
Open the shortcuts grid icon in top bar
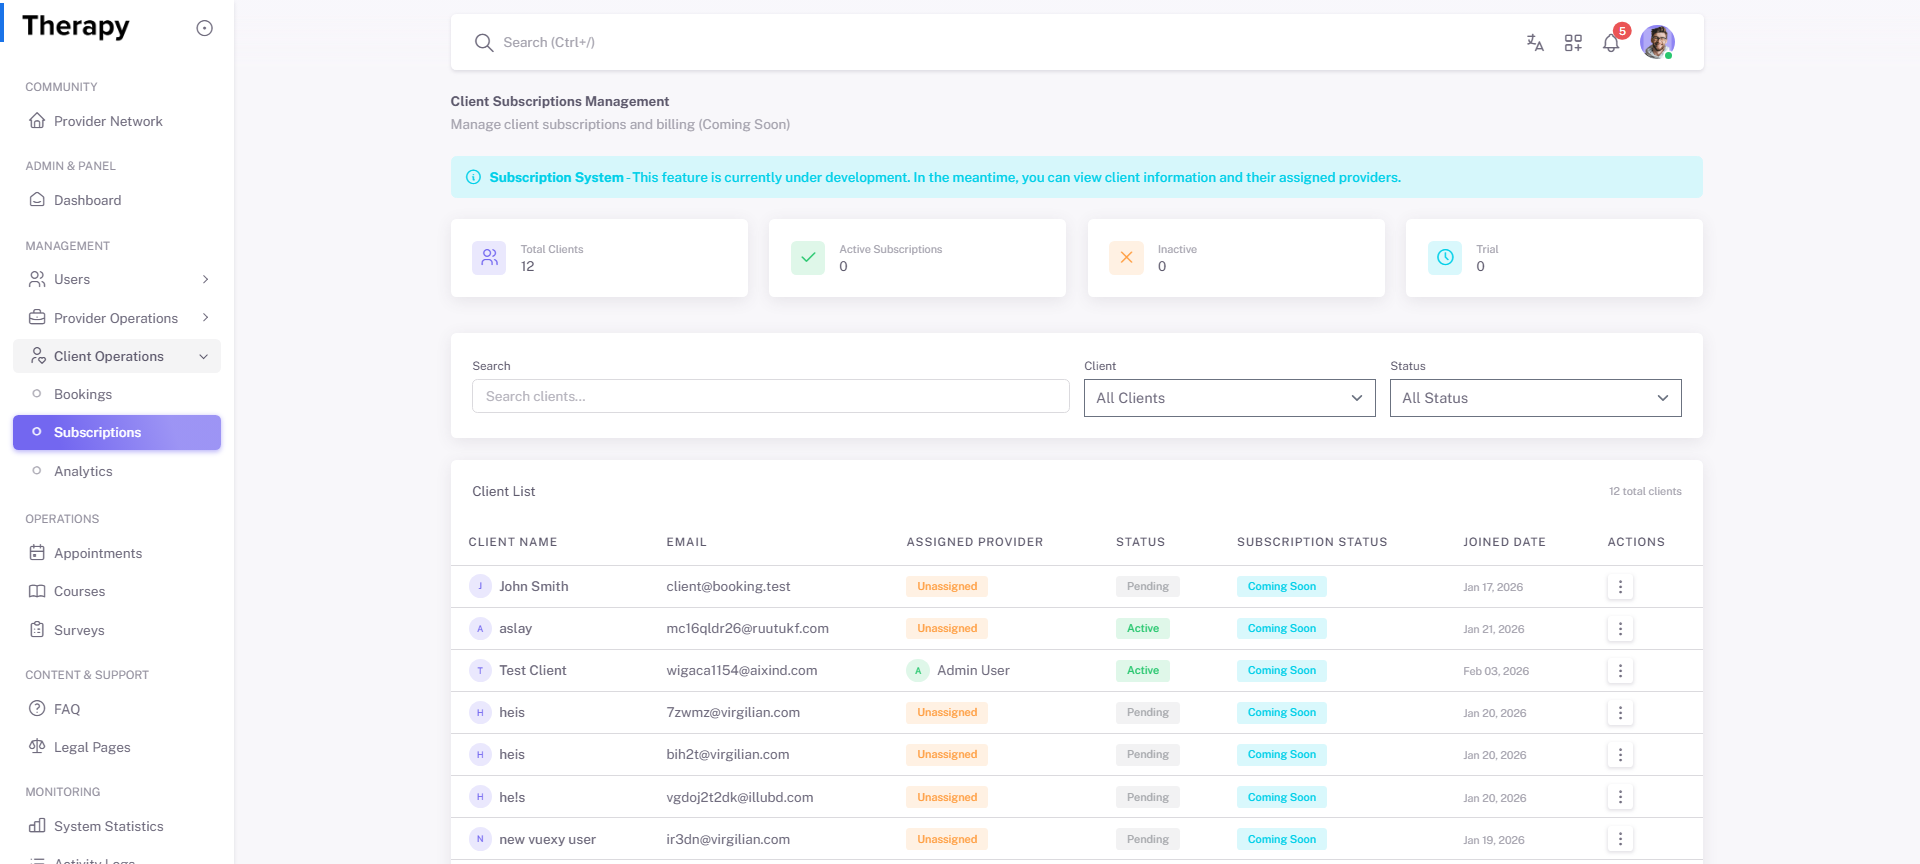(1573, 42)
